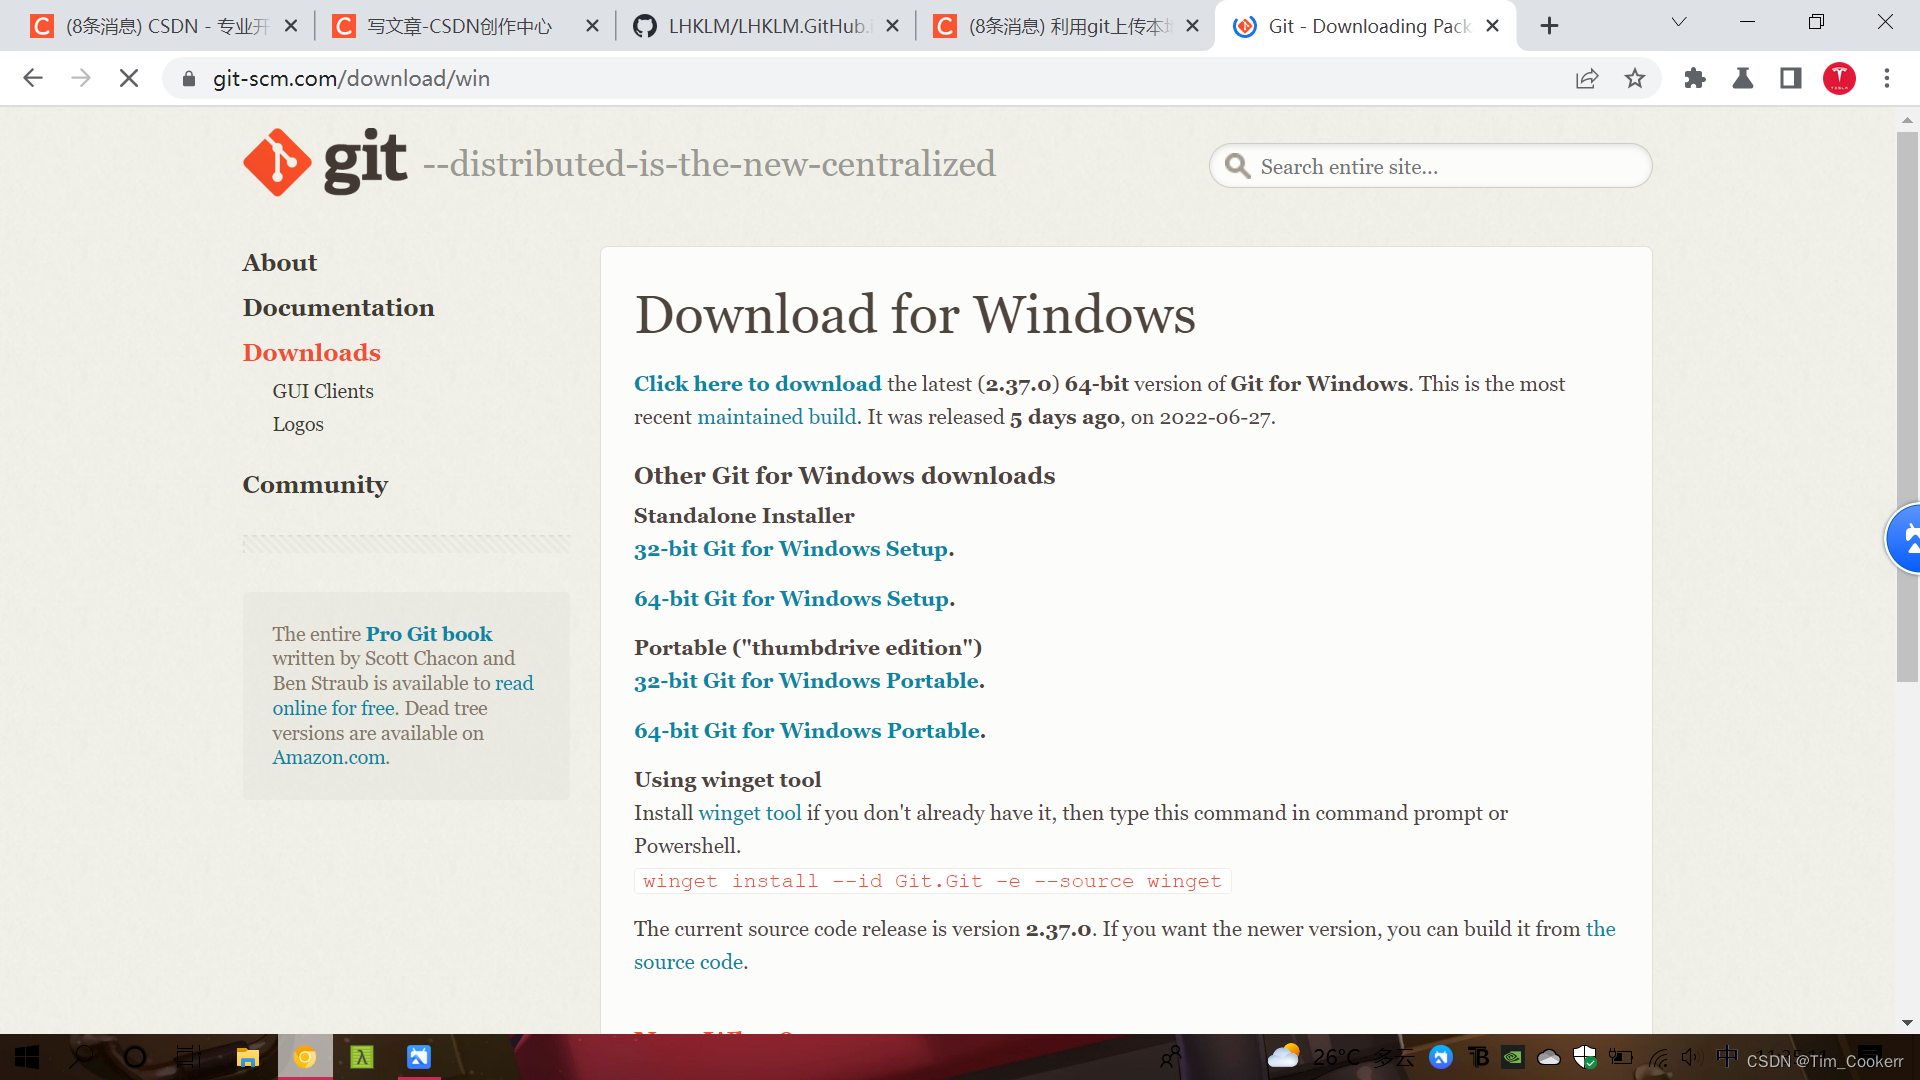This screenshot has width=1920, height=1080.
Task: Toggle the browser side panel icon
Action: [x=1790, y=78]
